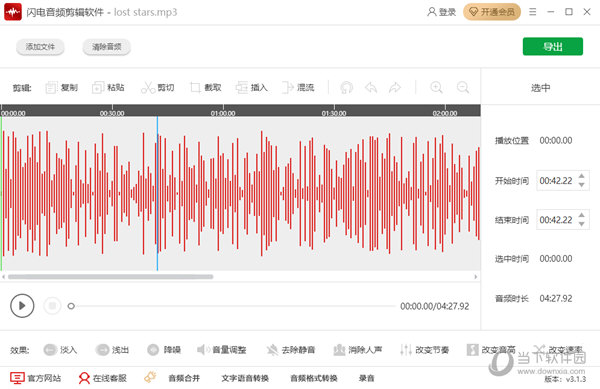Select the Cut (剪切) scissors tool
The height and width of the screenshot is (389, 600).
tap(157, 88)
